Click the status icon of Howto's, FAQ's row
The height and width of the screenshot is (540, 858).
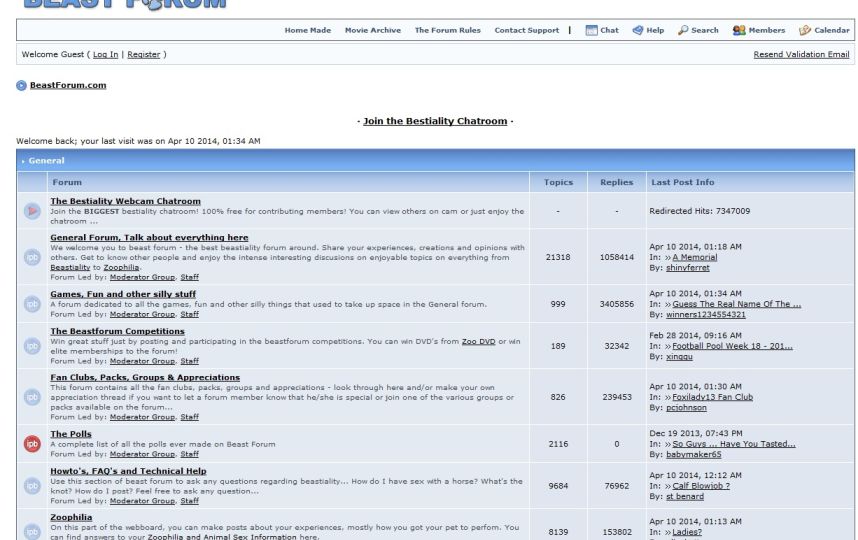point(32,486)
